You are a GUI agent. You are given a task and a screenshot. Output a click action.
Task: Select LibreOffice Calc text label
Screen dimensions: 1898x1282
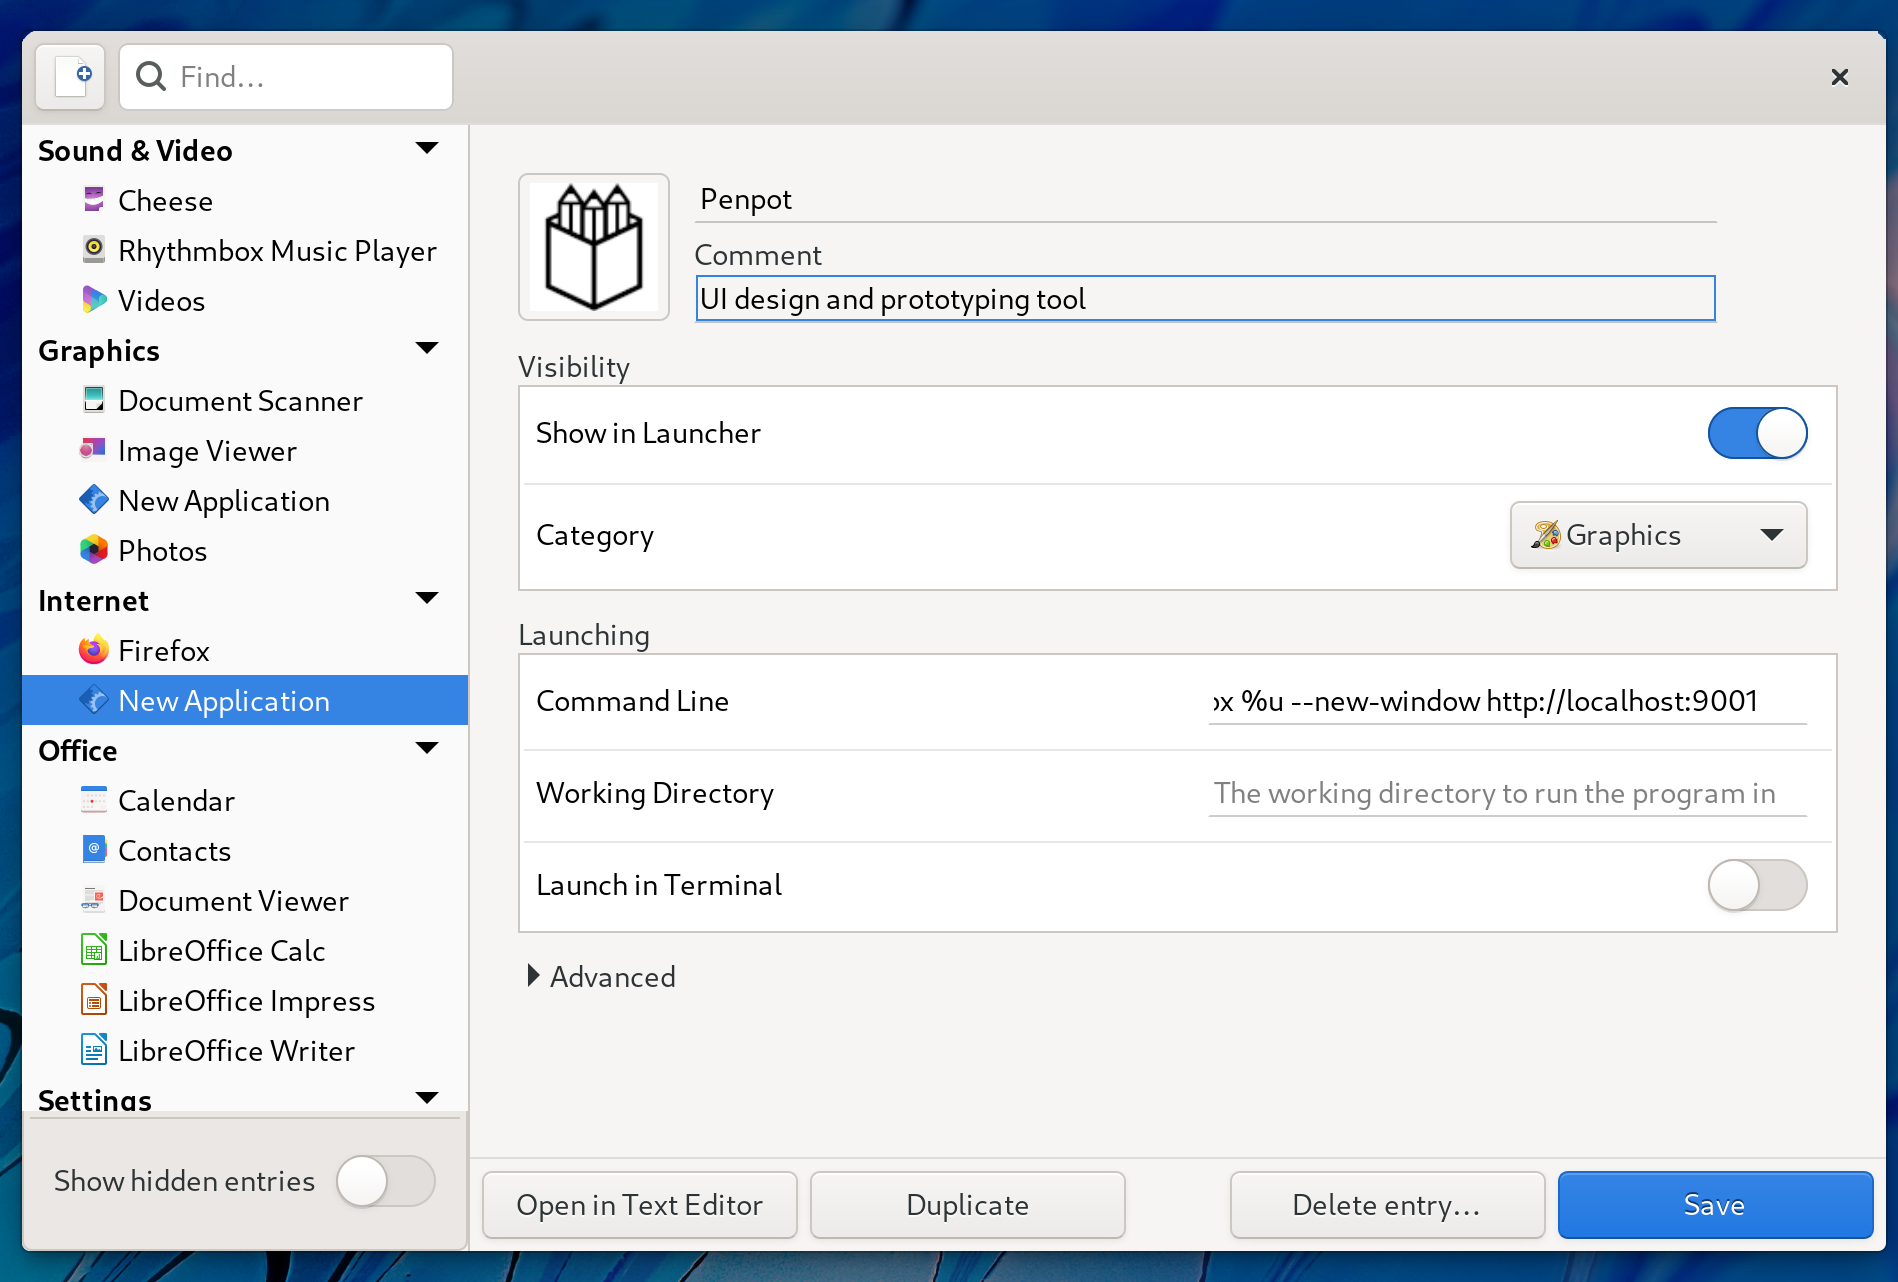tap(222, 951)
